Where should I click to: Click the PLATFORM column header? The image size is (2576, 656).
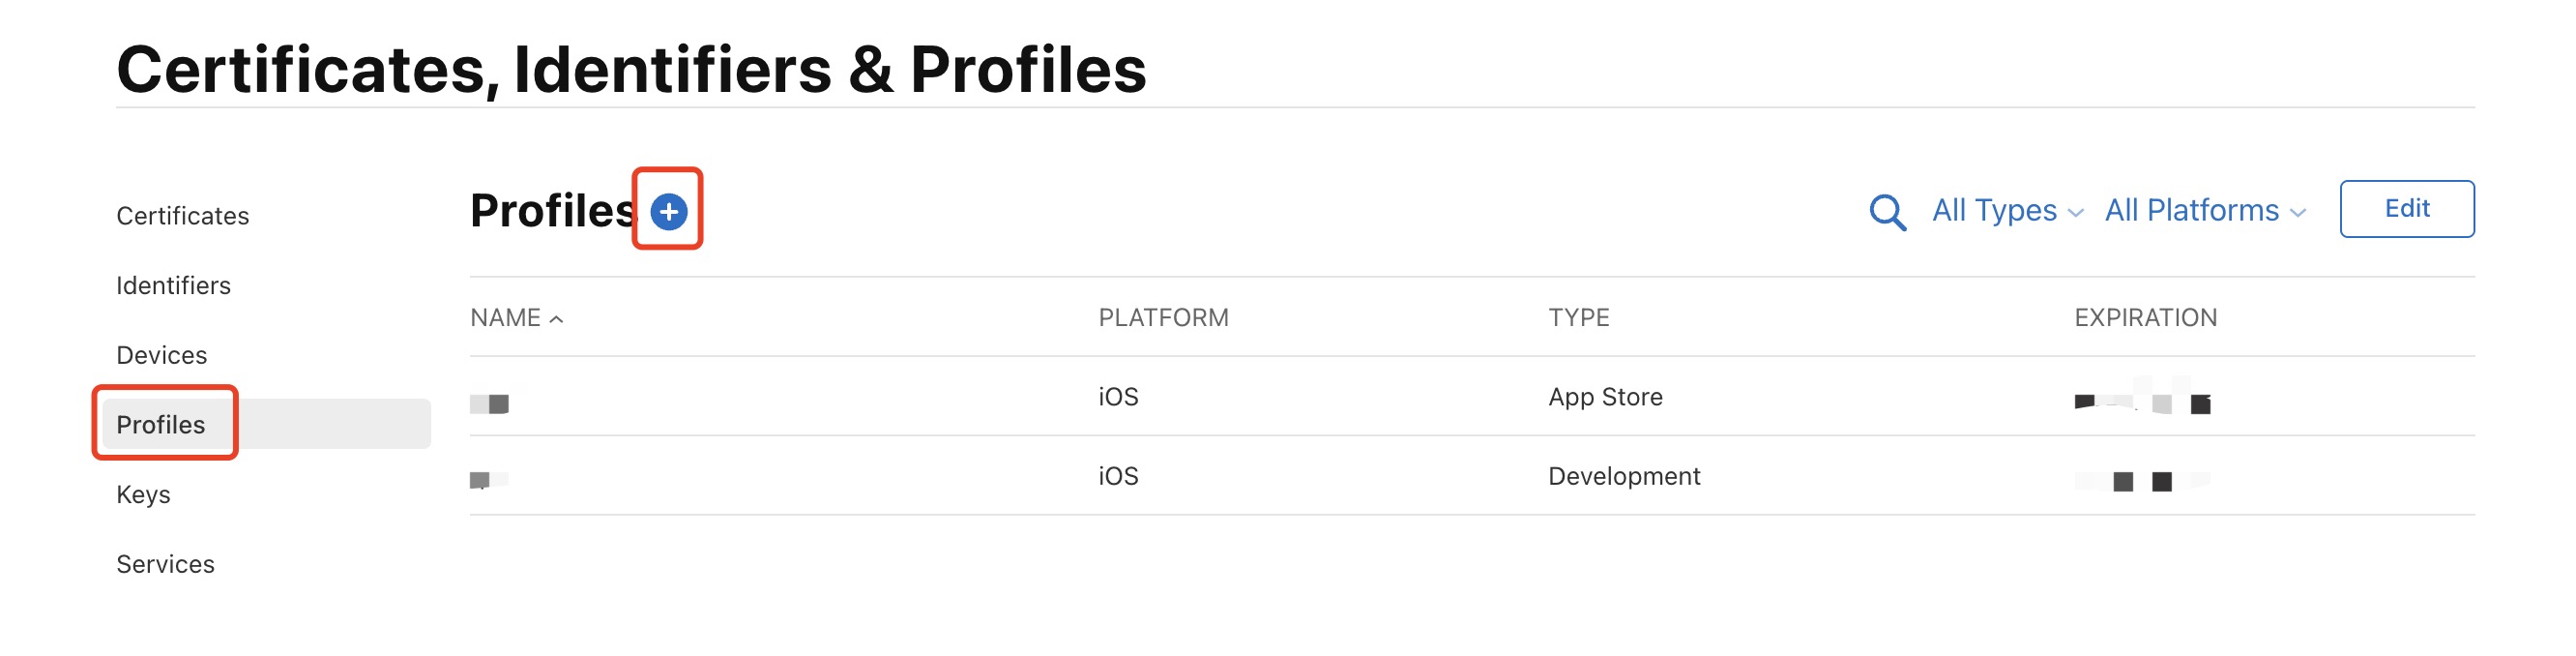click(1163, 318)
